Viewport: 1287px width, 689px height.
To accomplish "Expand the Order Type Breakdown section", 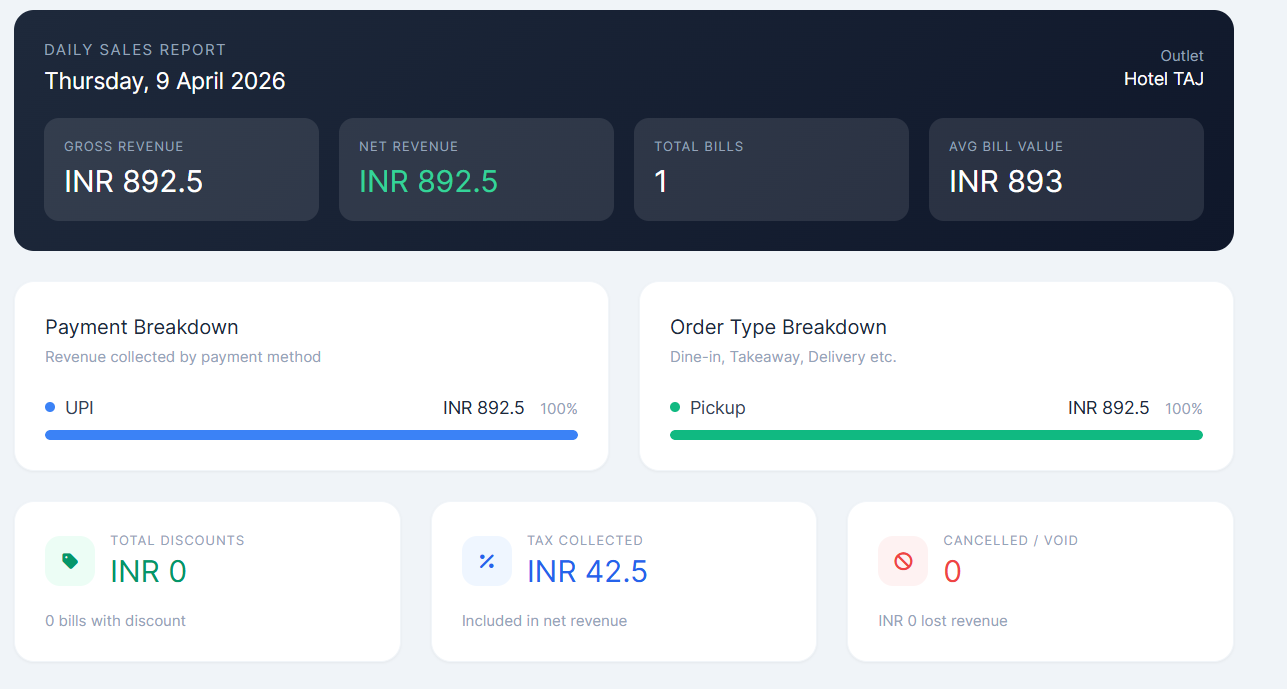I will click(x=778, y=327).
